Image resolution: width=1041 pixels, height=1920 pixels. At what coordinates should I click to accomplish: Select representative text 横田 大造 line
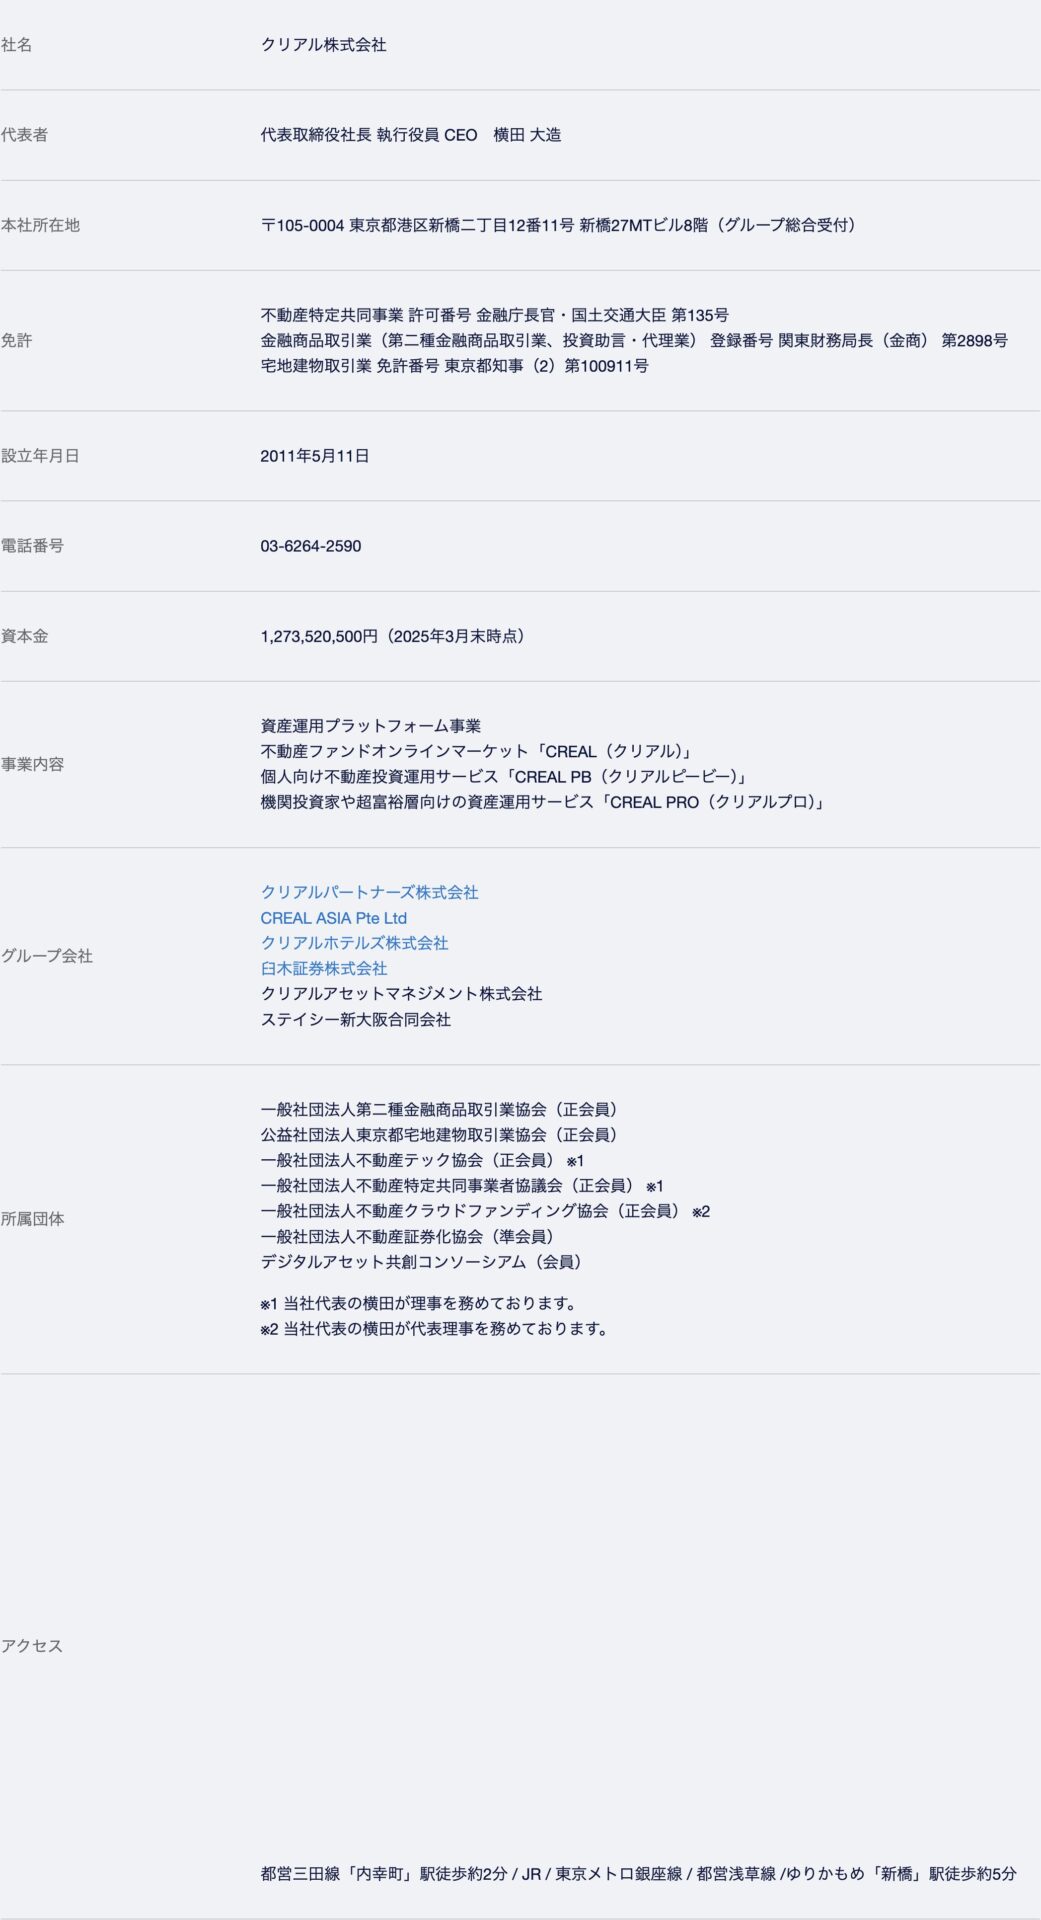click(410, 135)
